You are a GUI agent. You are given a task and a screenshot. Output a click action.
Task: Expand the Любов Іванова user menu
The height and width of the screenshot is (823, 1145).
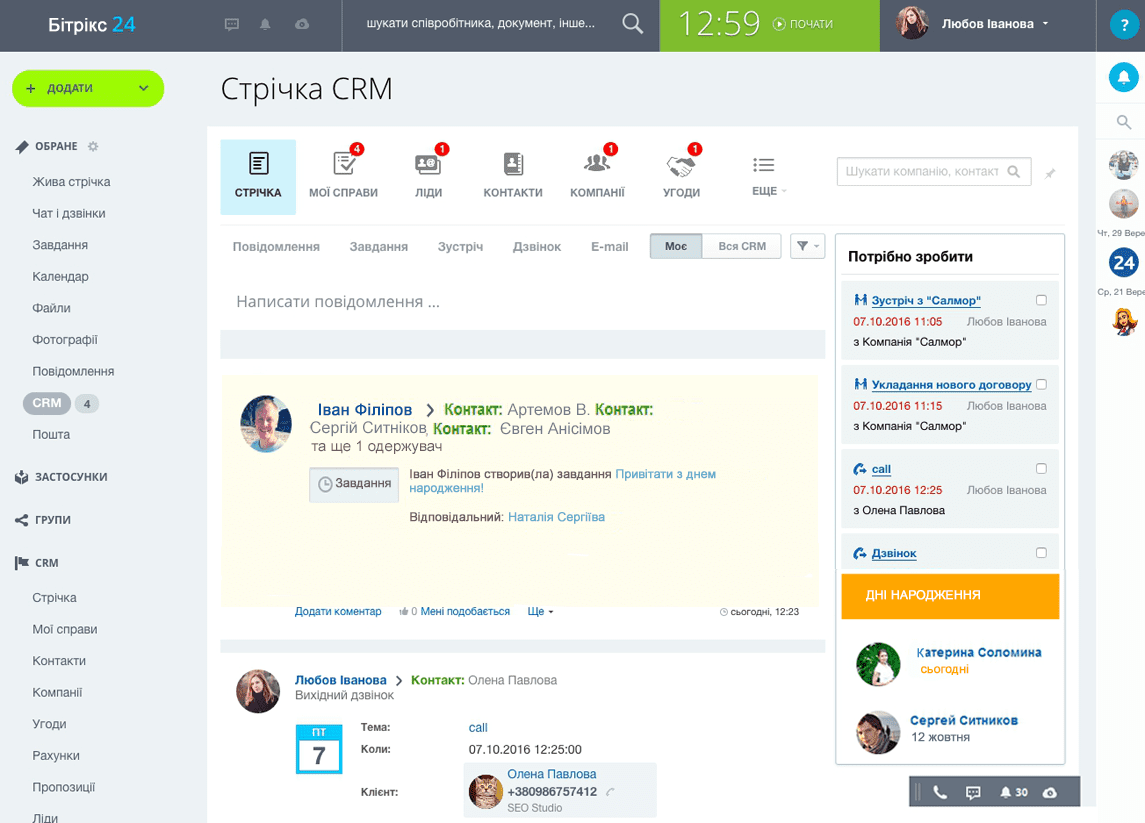tap(1045, 24)
